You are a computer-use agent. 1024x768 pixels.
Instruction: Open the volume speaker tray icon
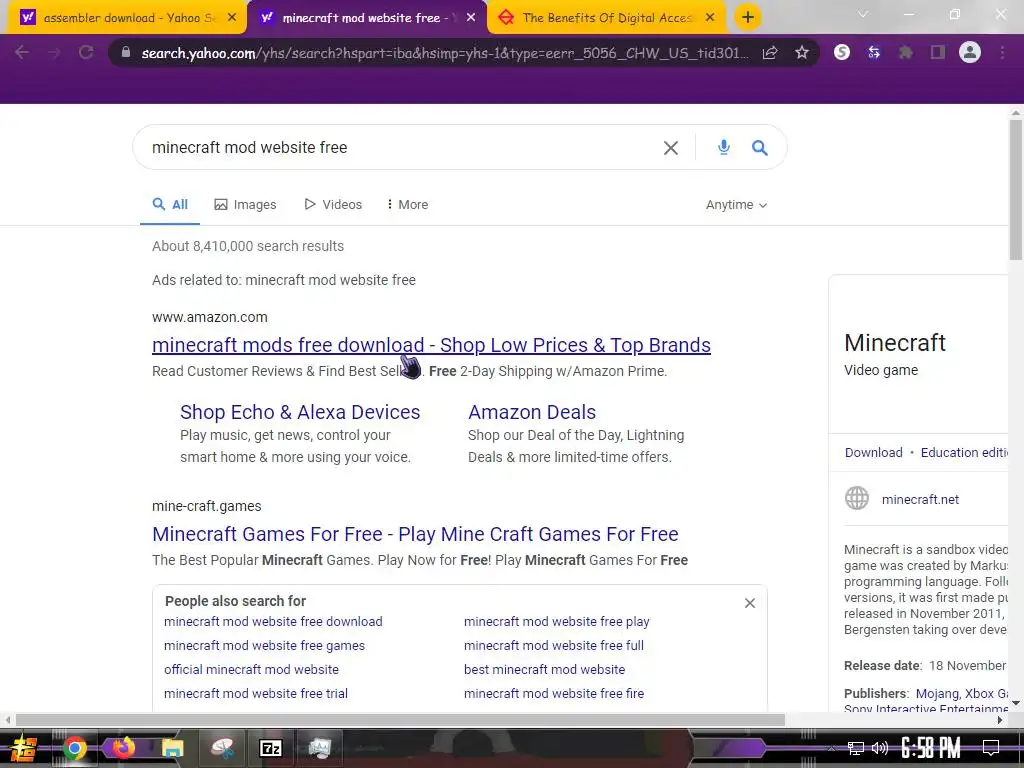click(880, 748)
